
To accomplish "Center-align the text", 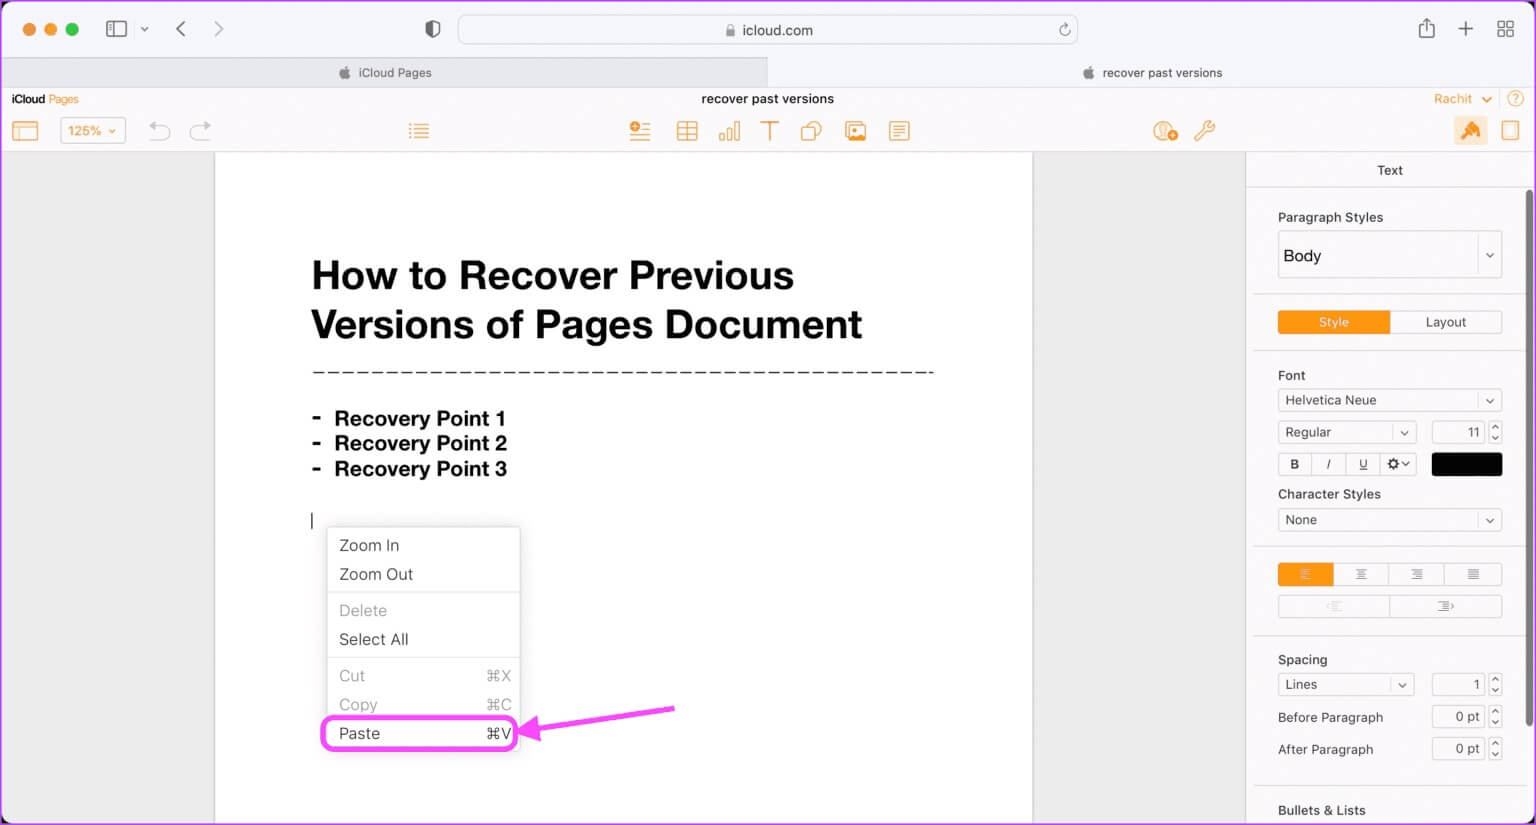I will tap(1361, 574).
